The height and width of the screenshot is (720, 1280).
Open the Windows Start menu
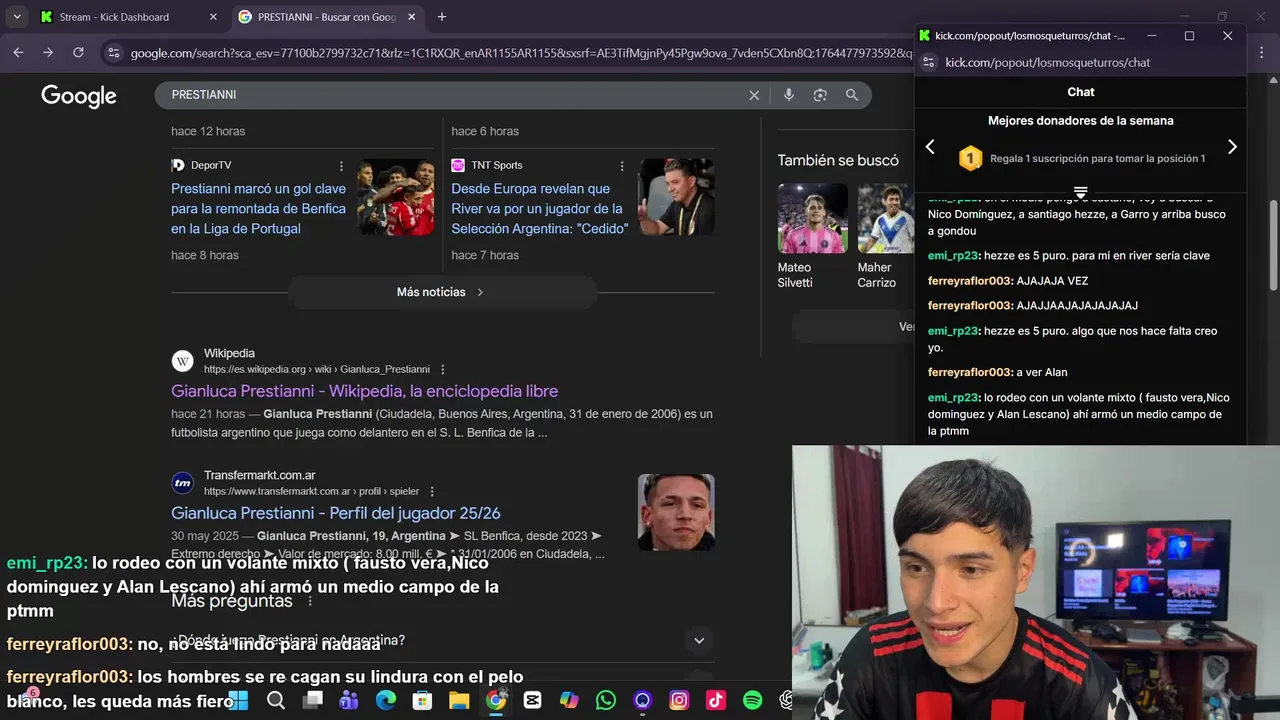click(x=238, y=701)
